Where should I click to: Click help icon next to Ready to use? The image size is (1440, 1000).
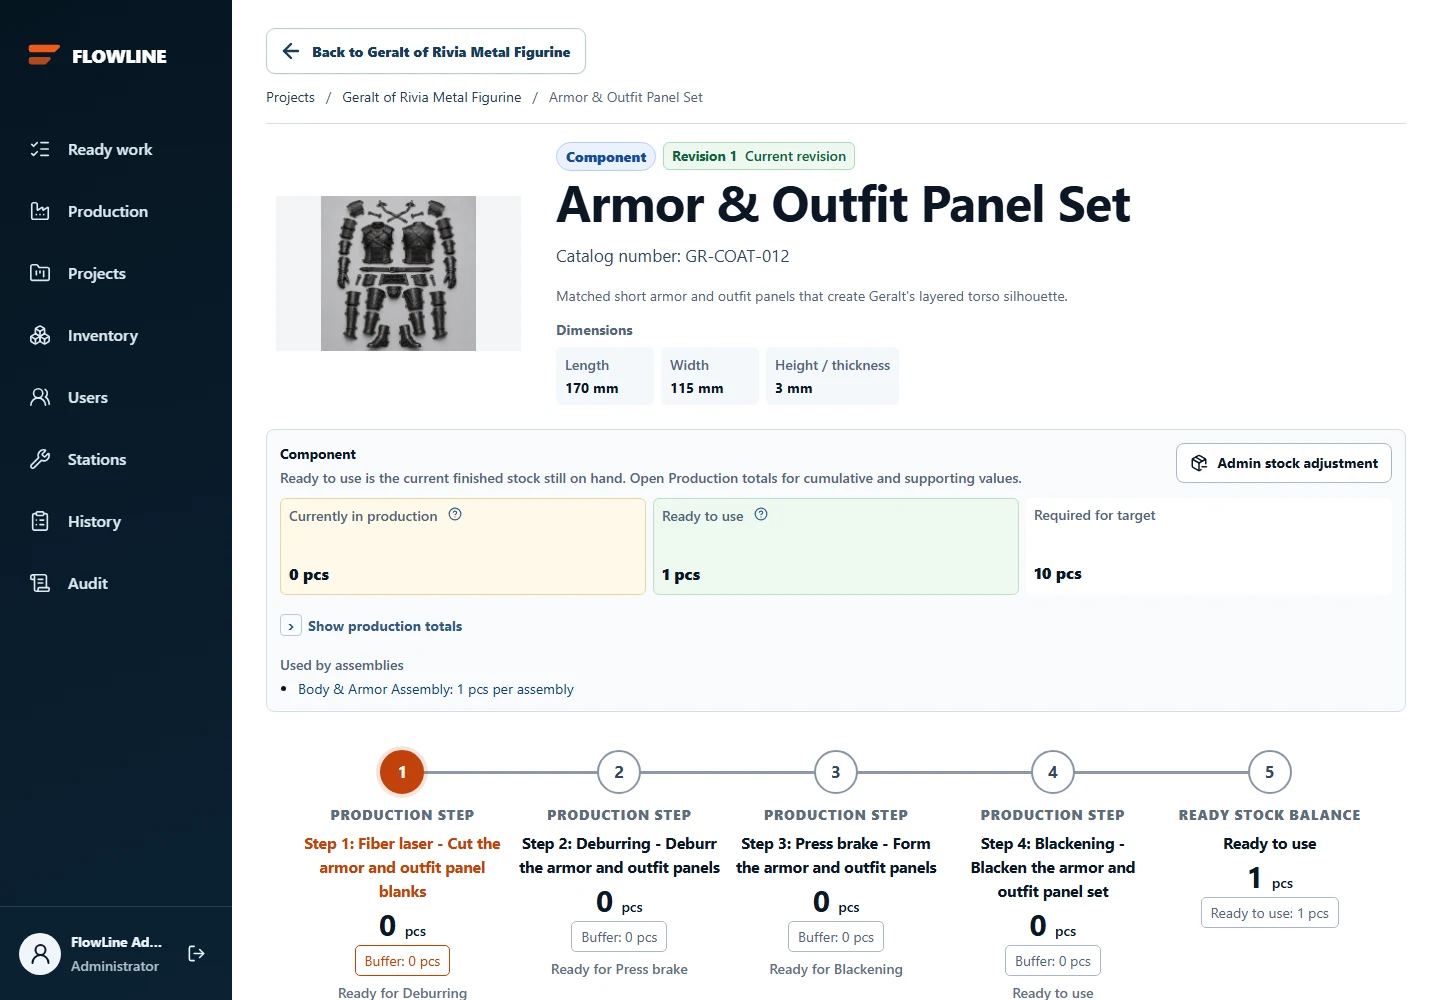tap(761, 514)
